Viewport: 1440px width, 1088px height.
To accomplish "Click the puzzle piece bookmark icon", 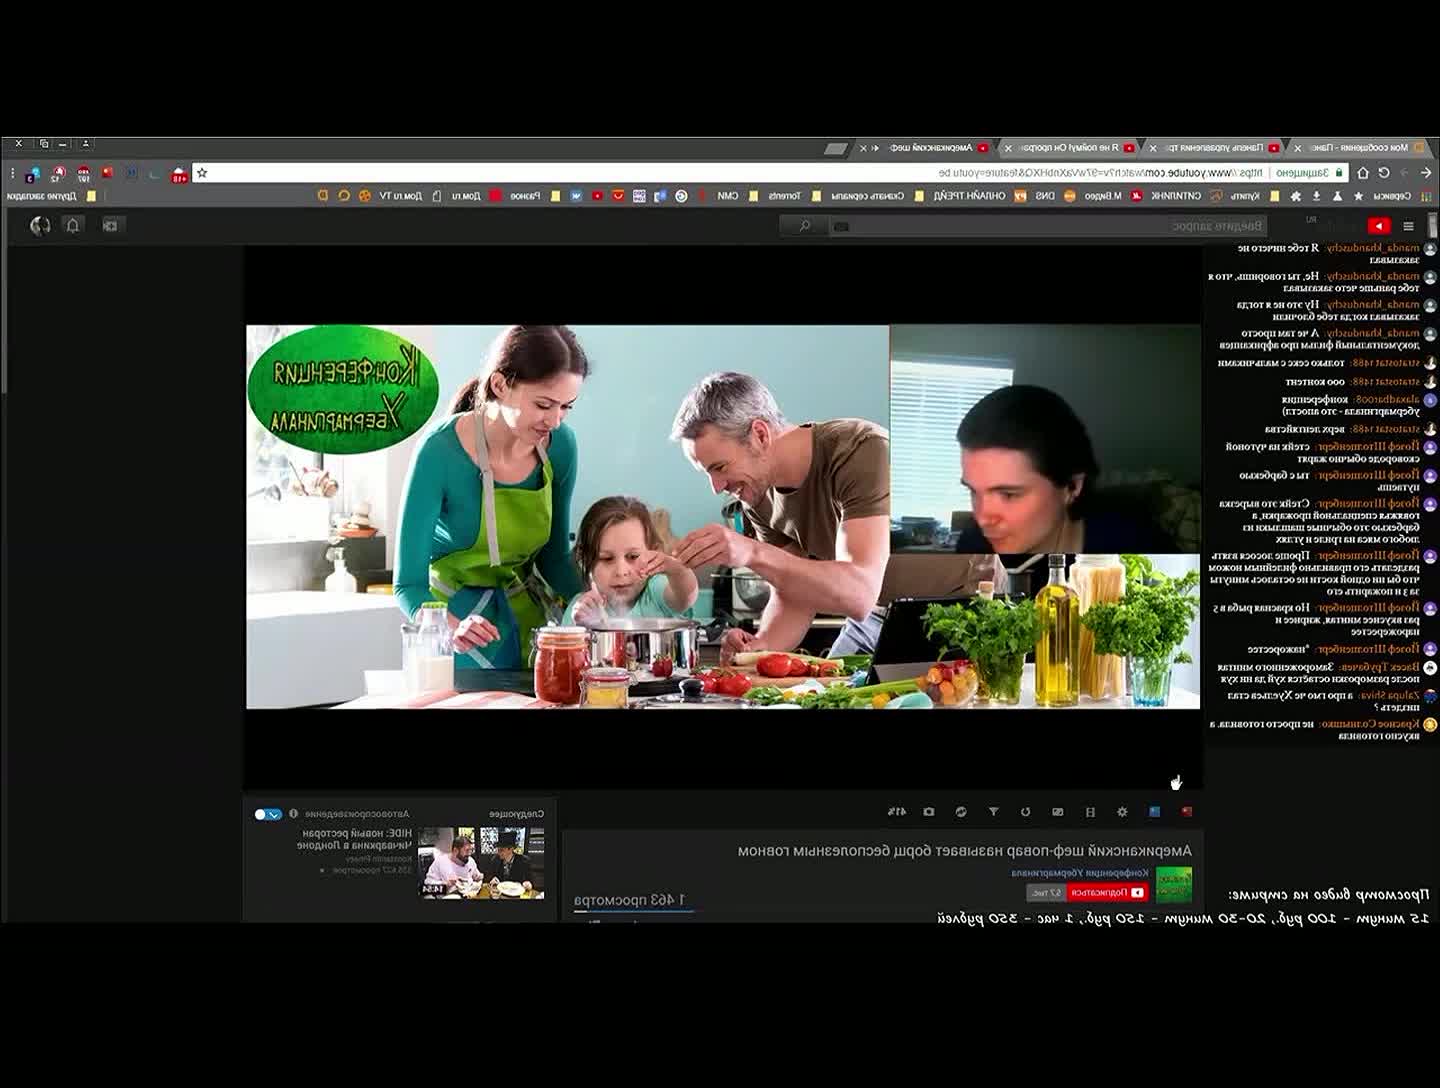I will click(x=1296, y=196).
